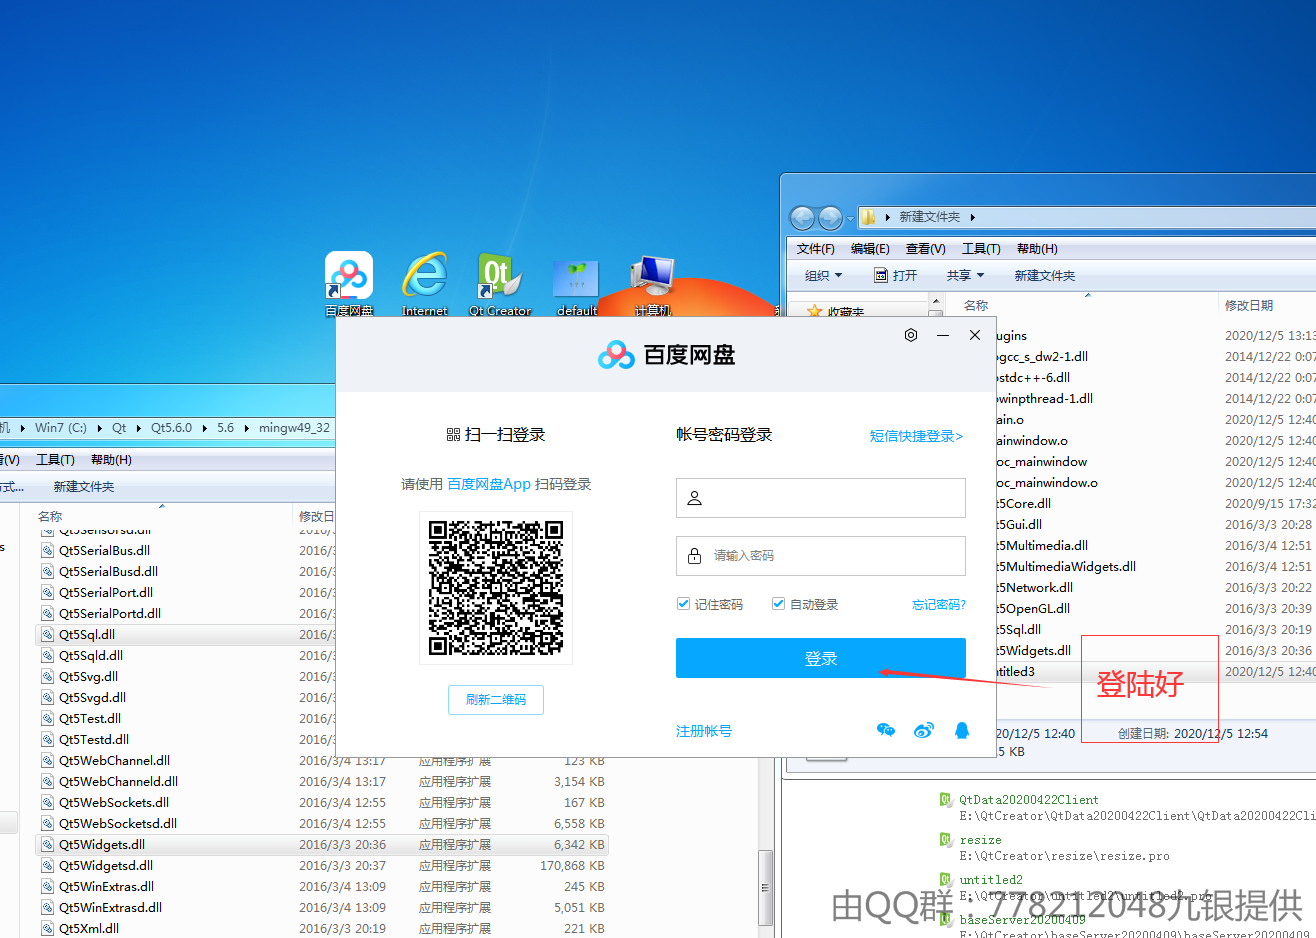The height and width of the screenshot is (938, 1316).
Task: Sign in with WeChat icon
Action: [886, 730]
